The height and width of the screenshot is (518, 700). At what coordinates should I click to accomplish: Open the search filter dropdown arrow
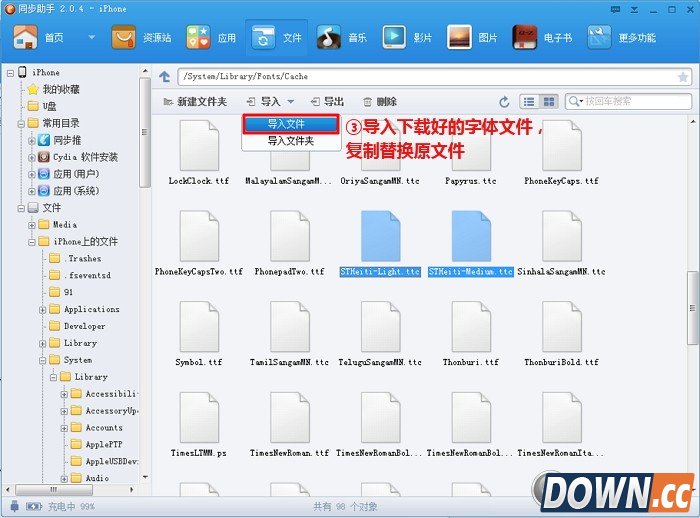click(582, 102)
